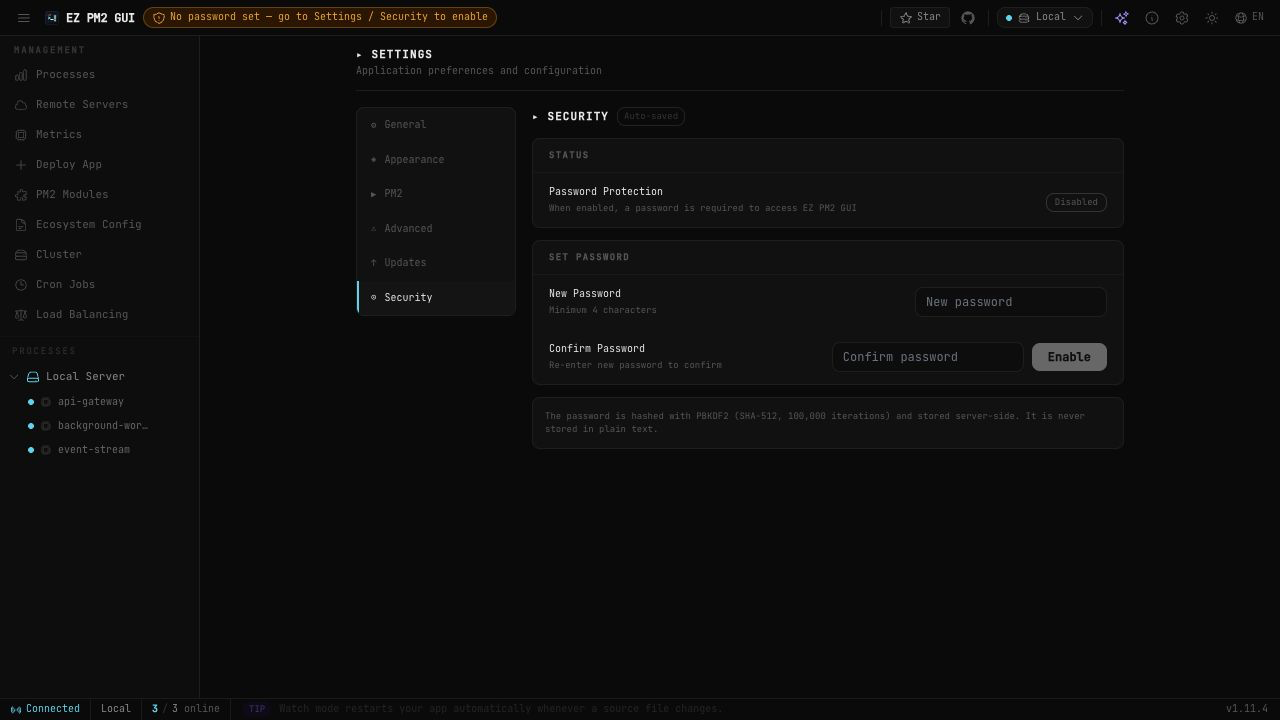This screenshot has width=1280, height=720.
Task: Click the Load Balancing scales icon
Action: point(21,315)
